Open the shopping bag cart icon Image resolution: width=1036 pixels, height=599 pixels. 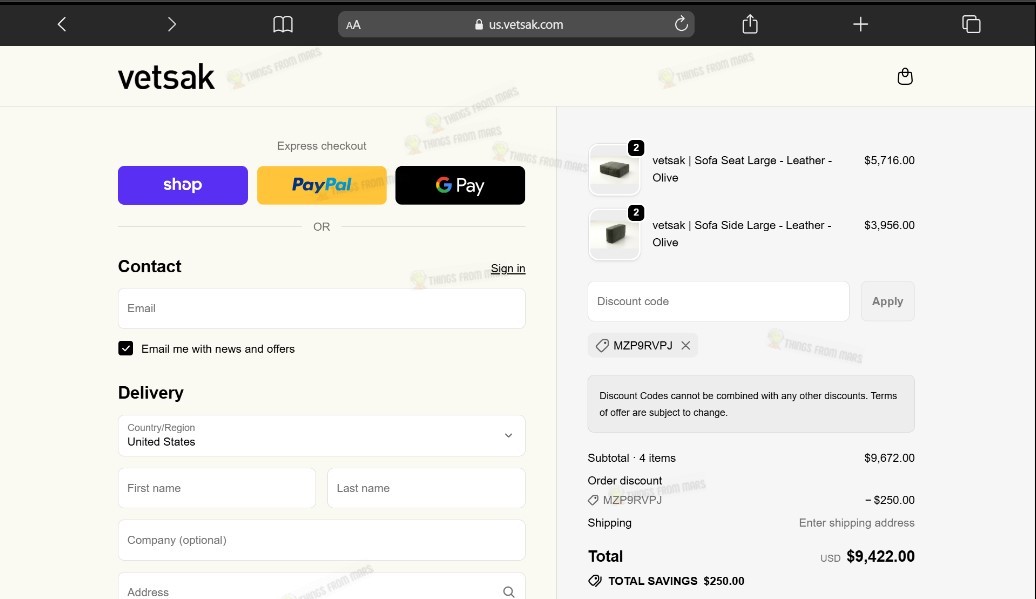pyautogui.click(x=905, y=77)
